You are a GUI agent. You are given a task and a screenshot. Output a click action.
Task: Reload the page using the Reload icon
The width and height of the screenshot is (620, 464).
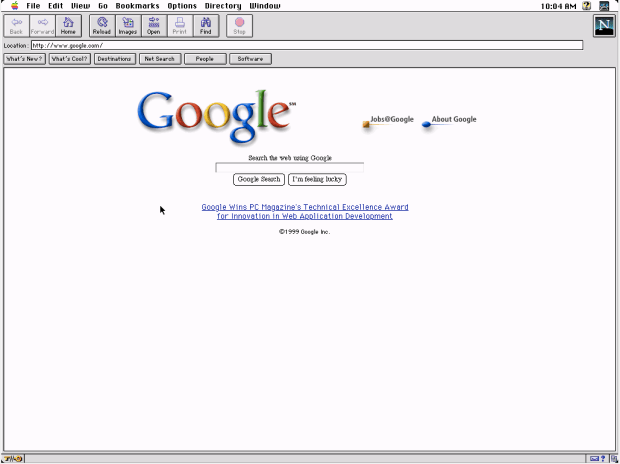pos(102,25)
